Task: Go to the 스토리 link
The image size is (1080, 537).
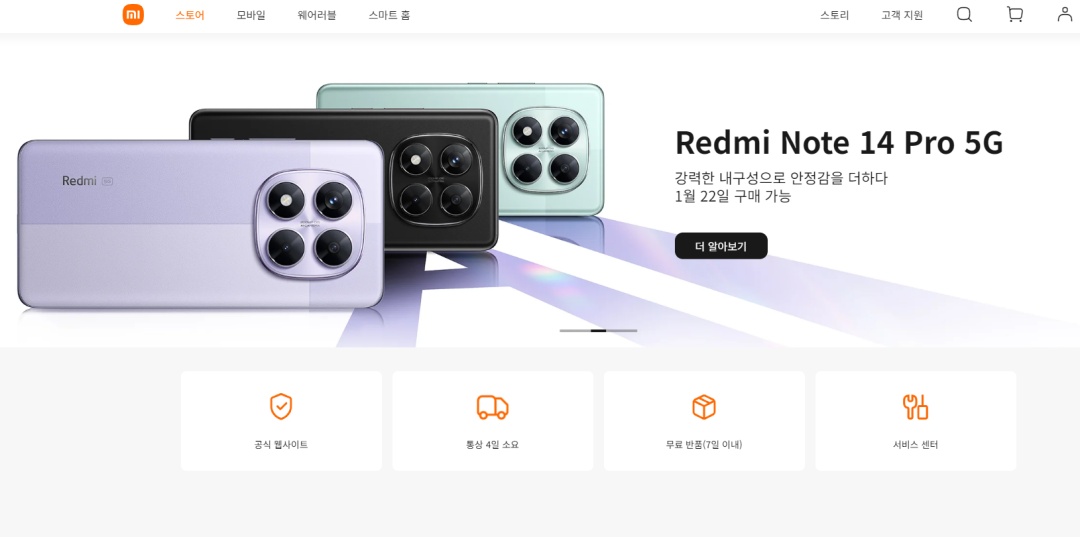Action: coord(834,15)
